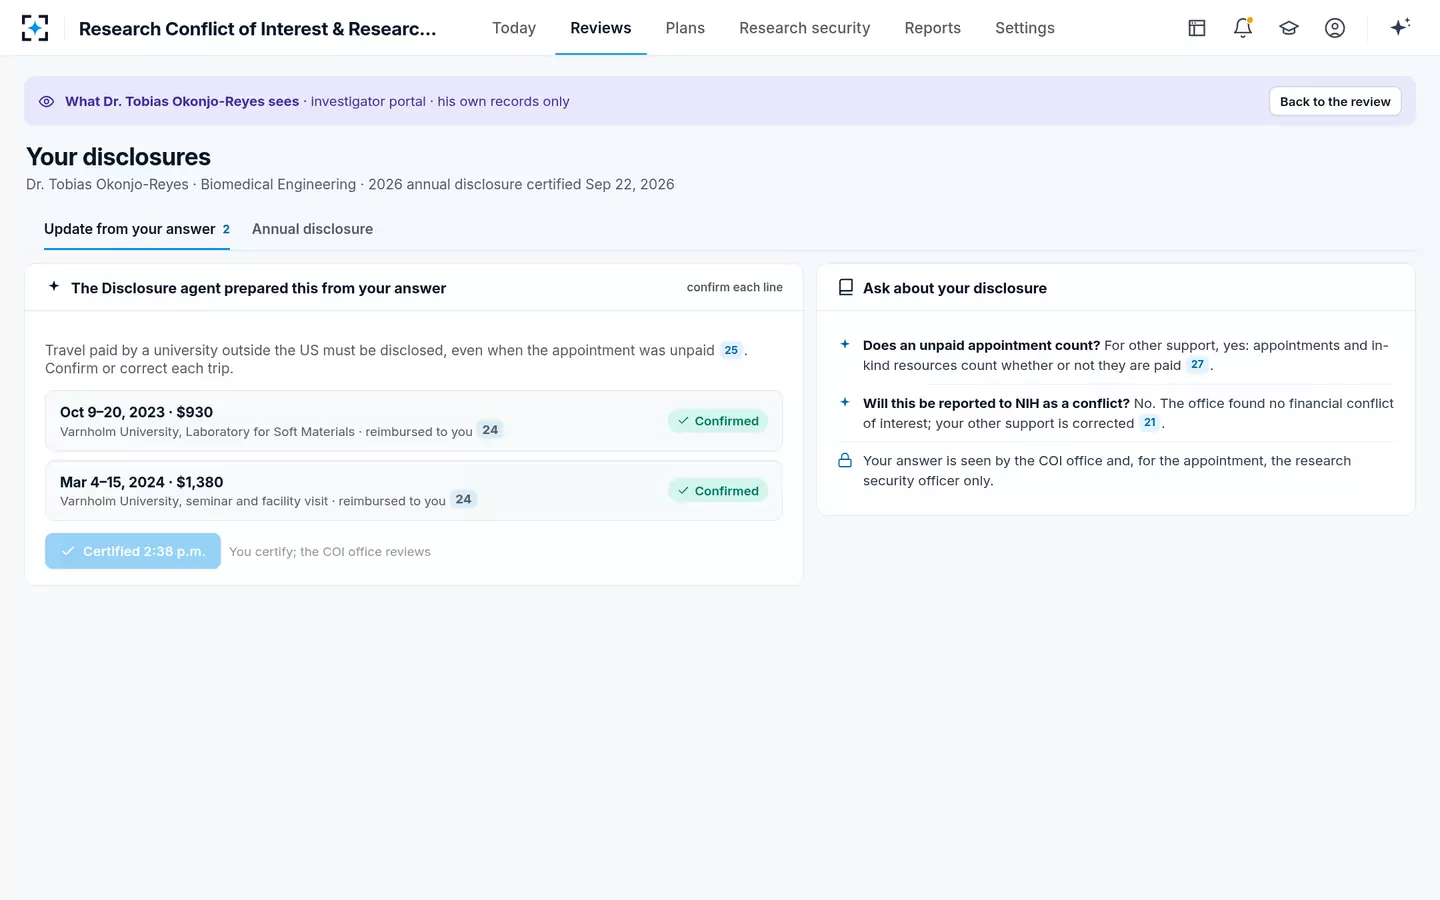Click the lock icon beside COI office note
This screenshot has height=900, width=1440.
tap(845, 460)
